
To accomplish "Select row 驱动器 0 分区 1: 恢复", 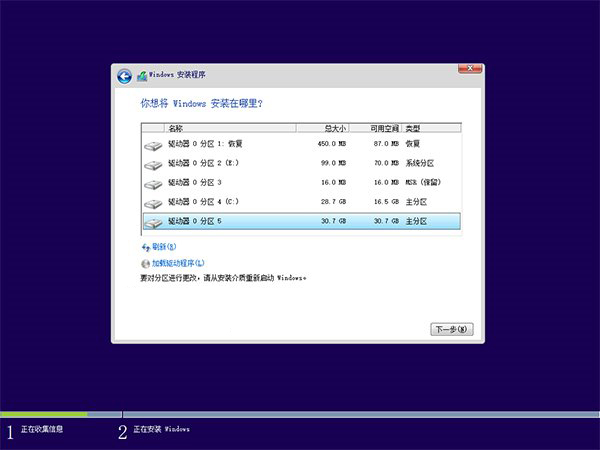I will point(302,144).
